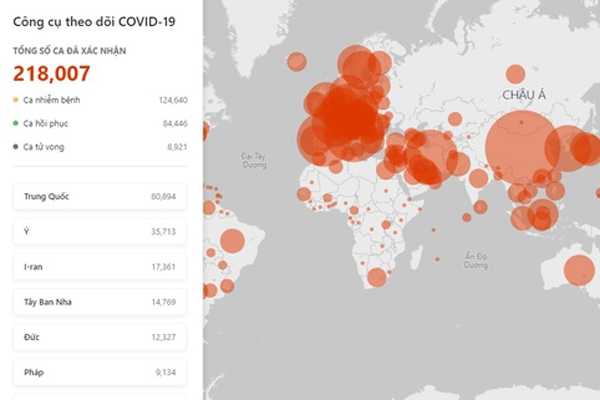The width and height of the screenshot is (600, 400).
Task: Select Pháp in the country list
Action: click(x=100, y=372)
